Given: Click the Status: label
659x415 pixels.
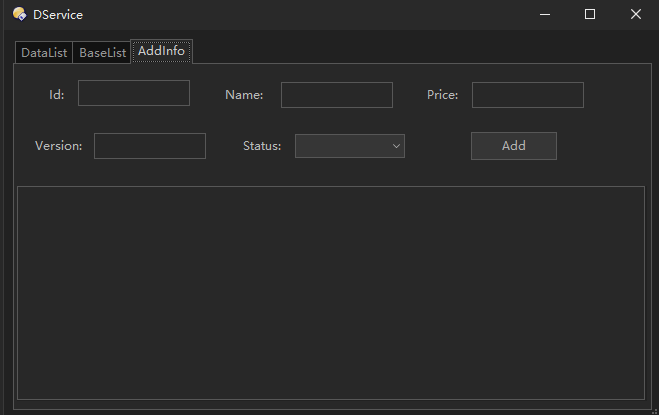Looking at the screenshot, I should point(262,146).
